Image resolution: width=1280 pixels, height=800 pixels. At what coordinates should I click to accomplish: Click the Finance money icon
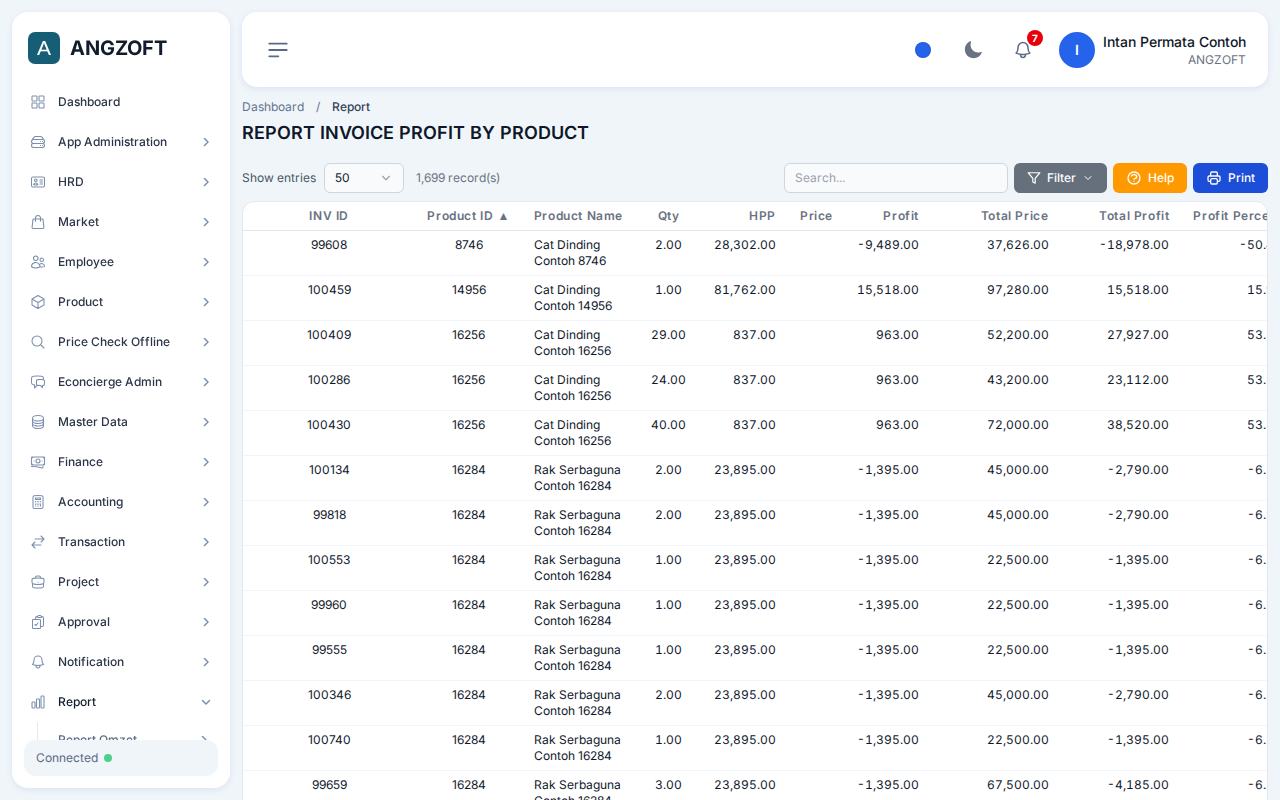coord(38,462)
